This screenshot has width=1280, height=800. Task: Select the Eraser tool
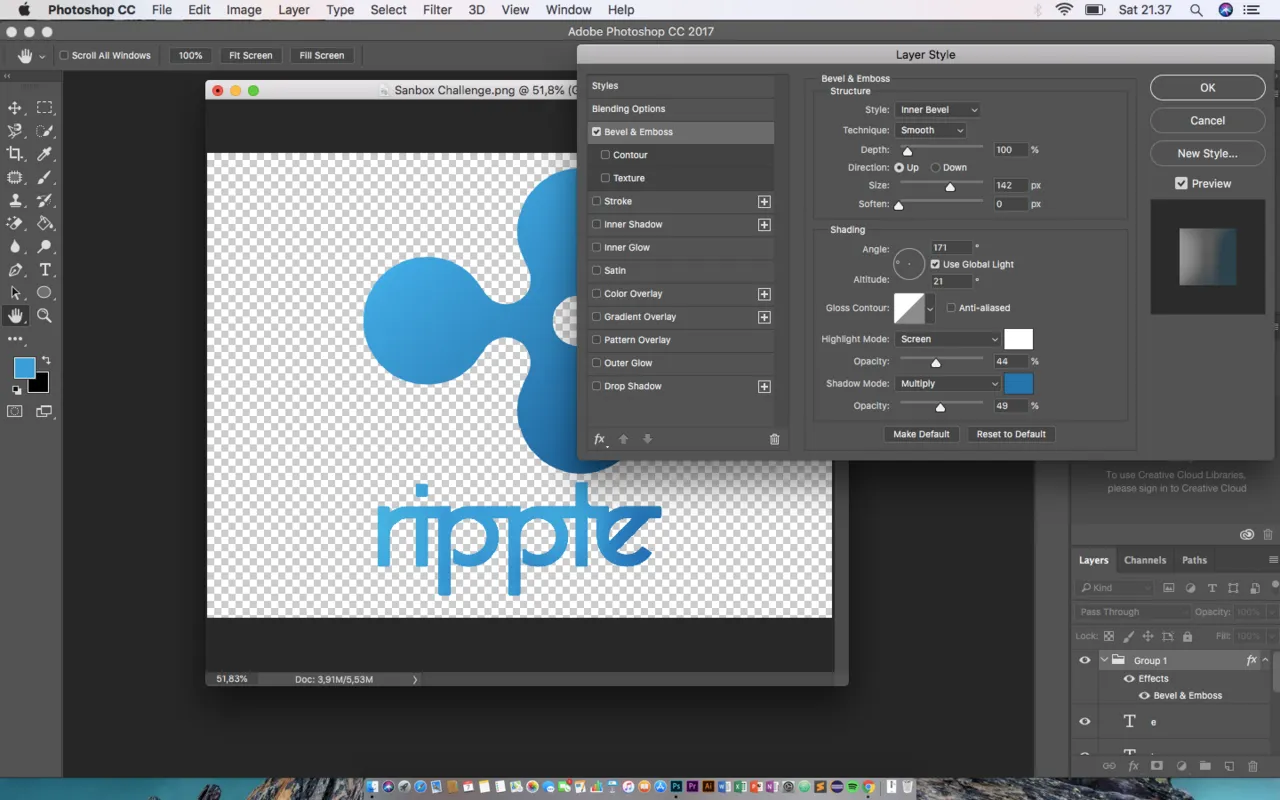click(x=15, y=223)
